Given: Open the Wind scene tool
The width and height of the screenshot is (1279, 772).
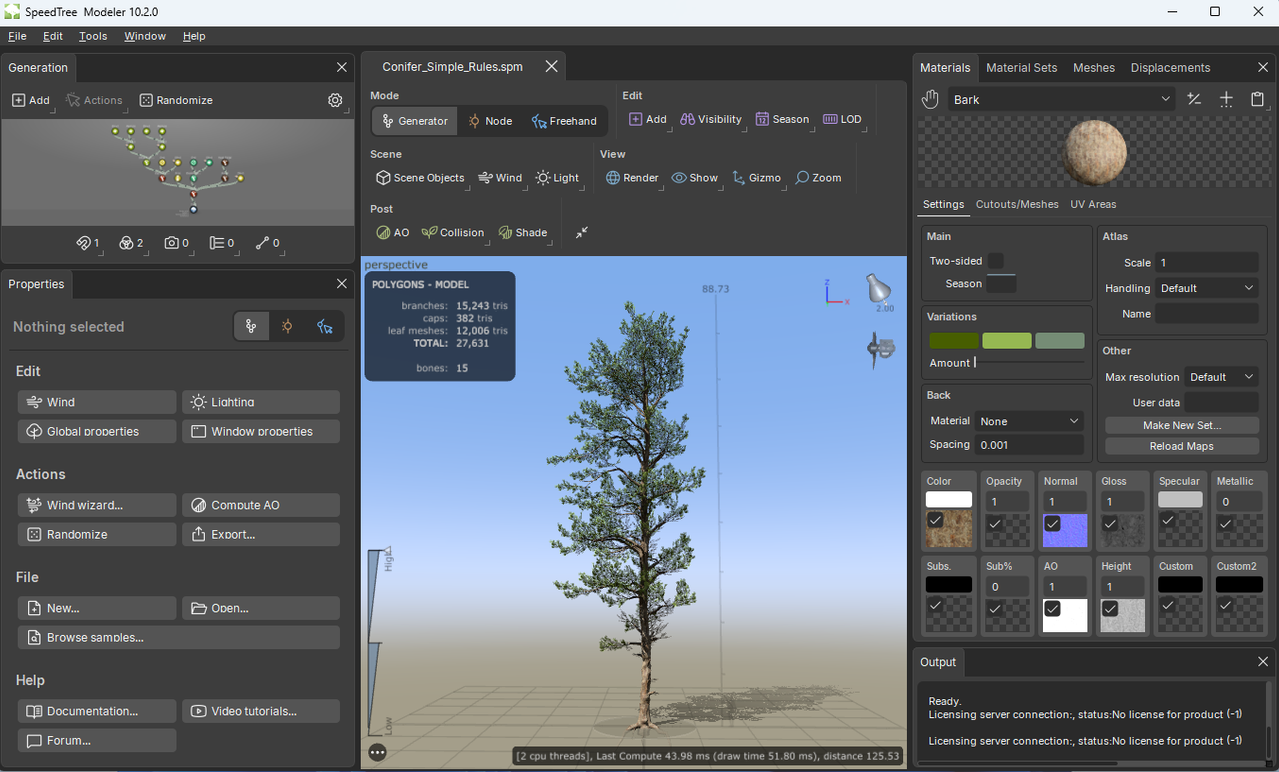Looking at the screenshot, I should click(500, 178).
